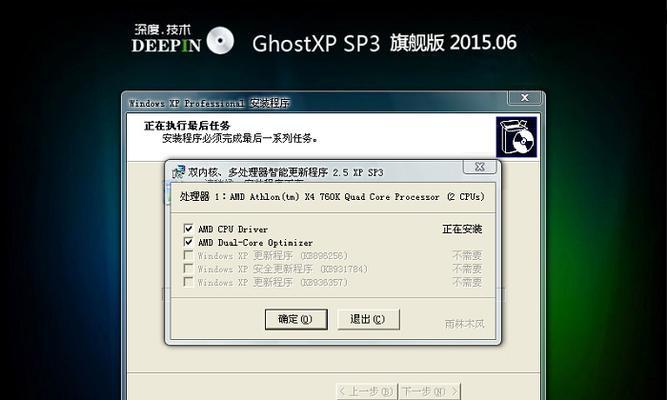Viewport: 667px width, 400px height.
Task: Click the setup software box icon
Action: pyautogui.click(x=516, y=137)
